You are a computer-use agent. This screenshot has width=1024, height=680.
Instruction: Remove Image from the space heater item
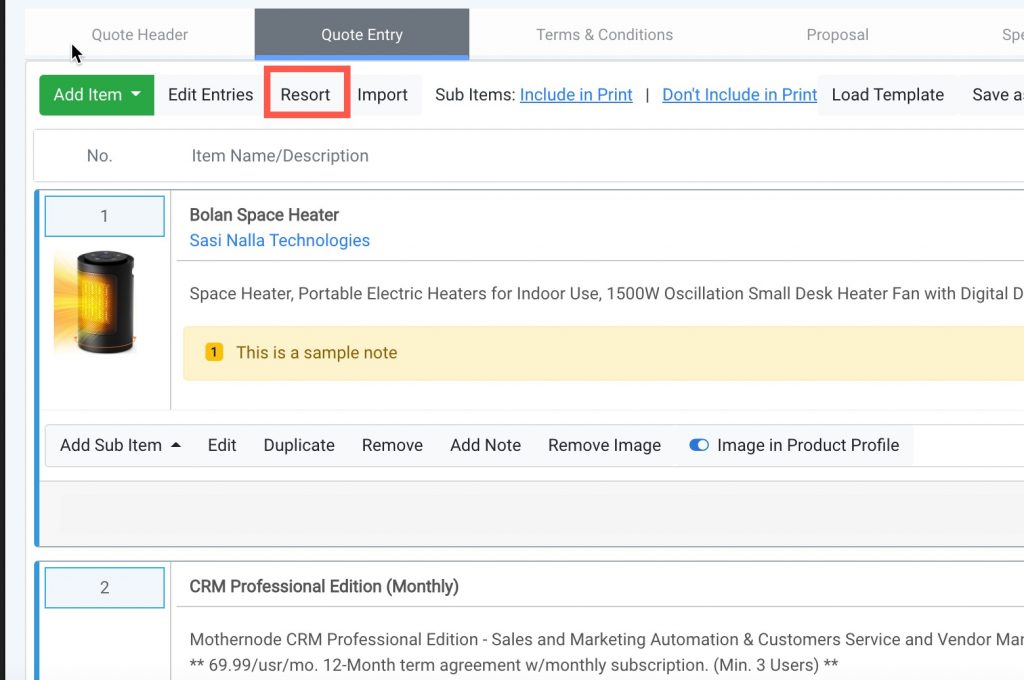pyautogui.click(x=604, y=445)
